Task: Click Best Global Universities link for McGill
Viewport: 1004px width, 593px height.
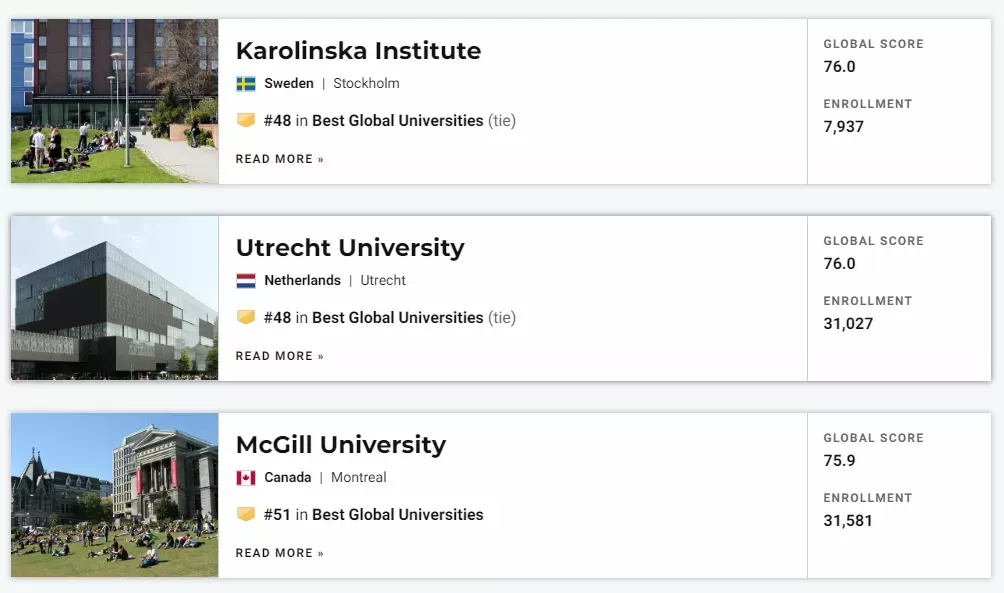Action: tap(398, 514)
